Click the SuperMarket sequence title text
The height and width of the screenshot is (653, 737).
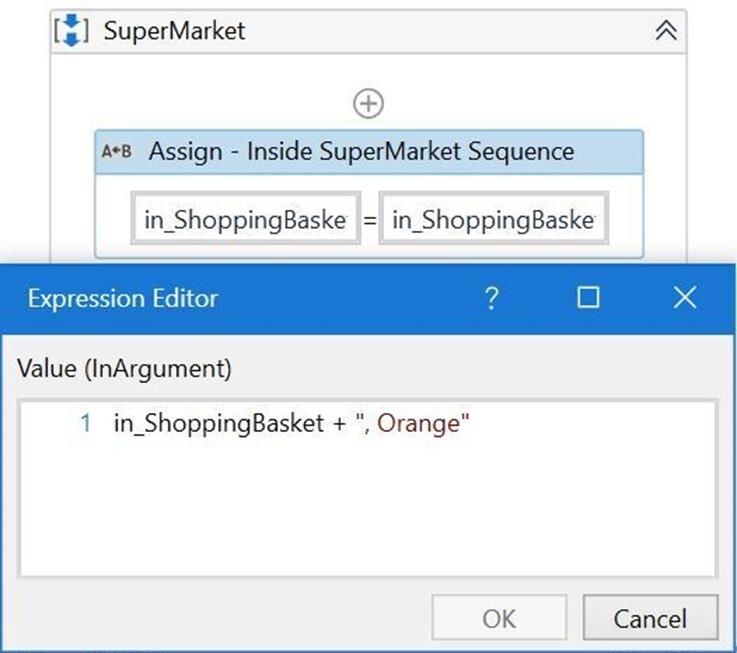coord(174,31)
